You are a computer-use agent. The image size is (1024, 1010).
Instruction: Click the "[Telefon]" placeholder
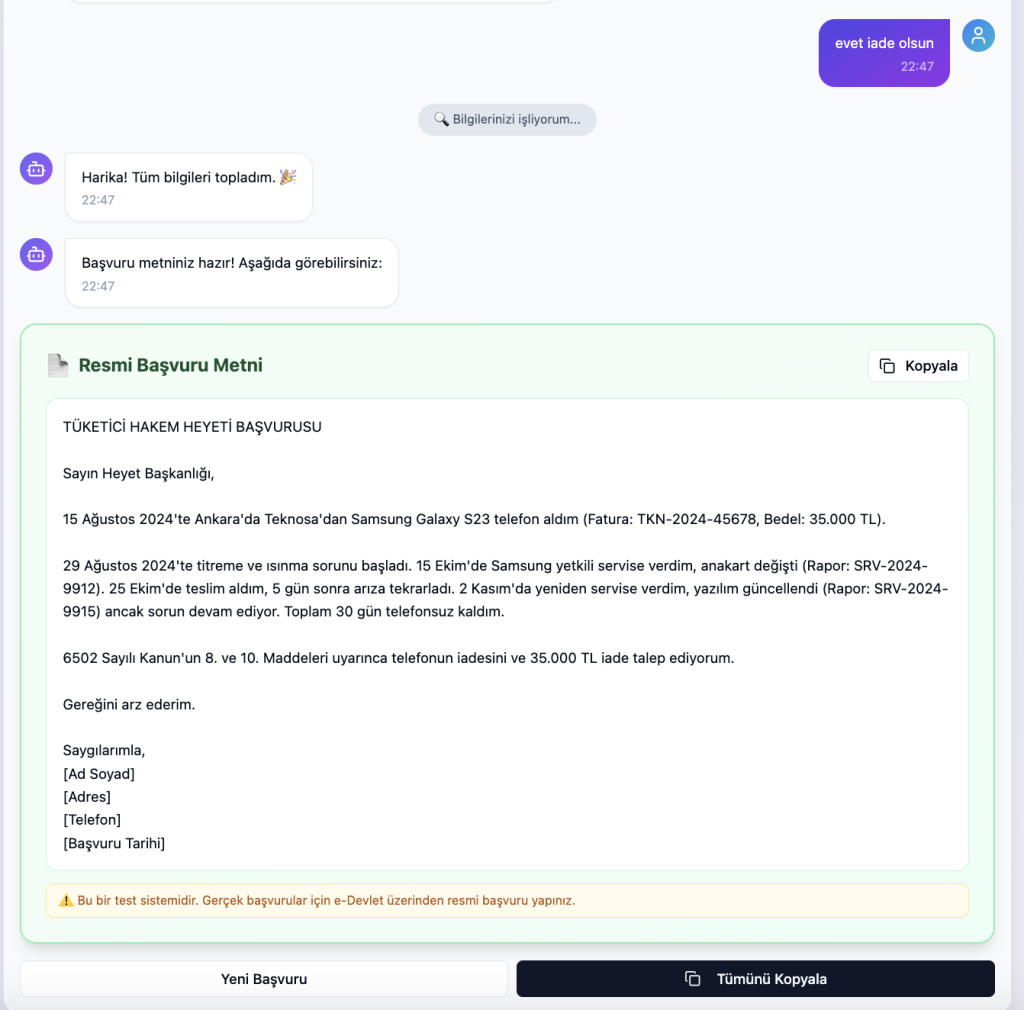[x=92, y=820]
